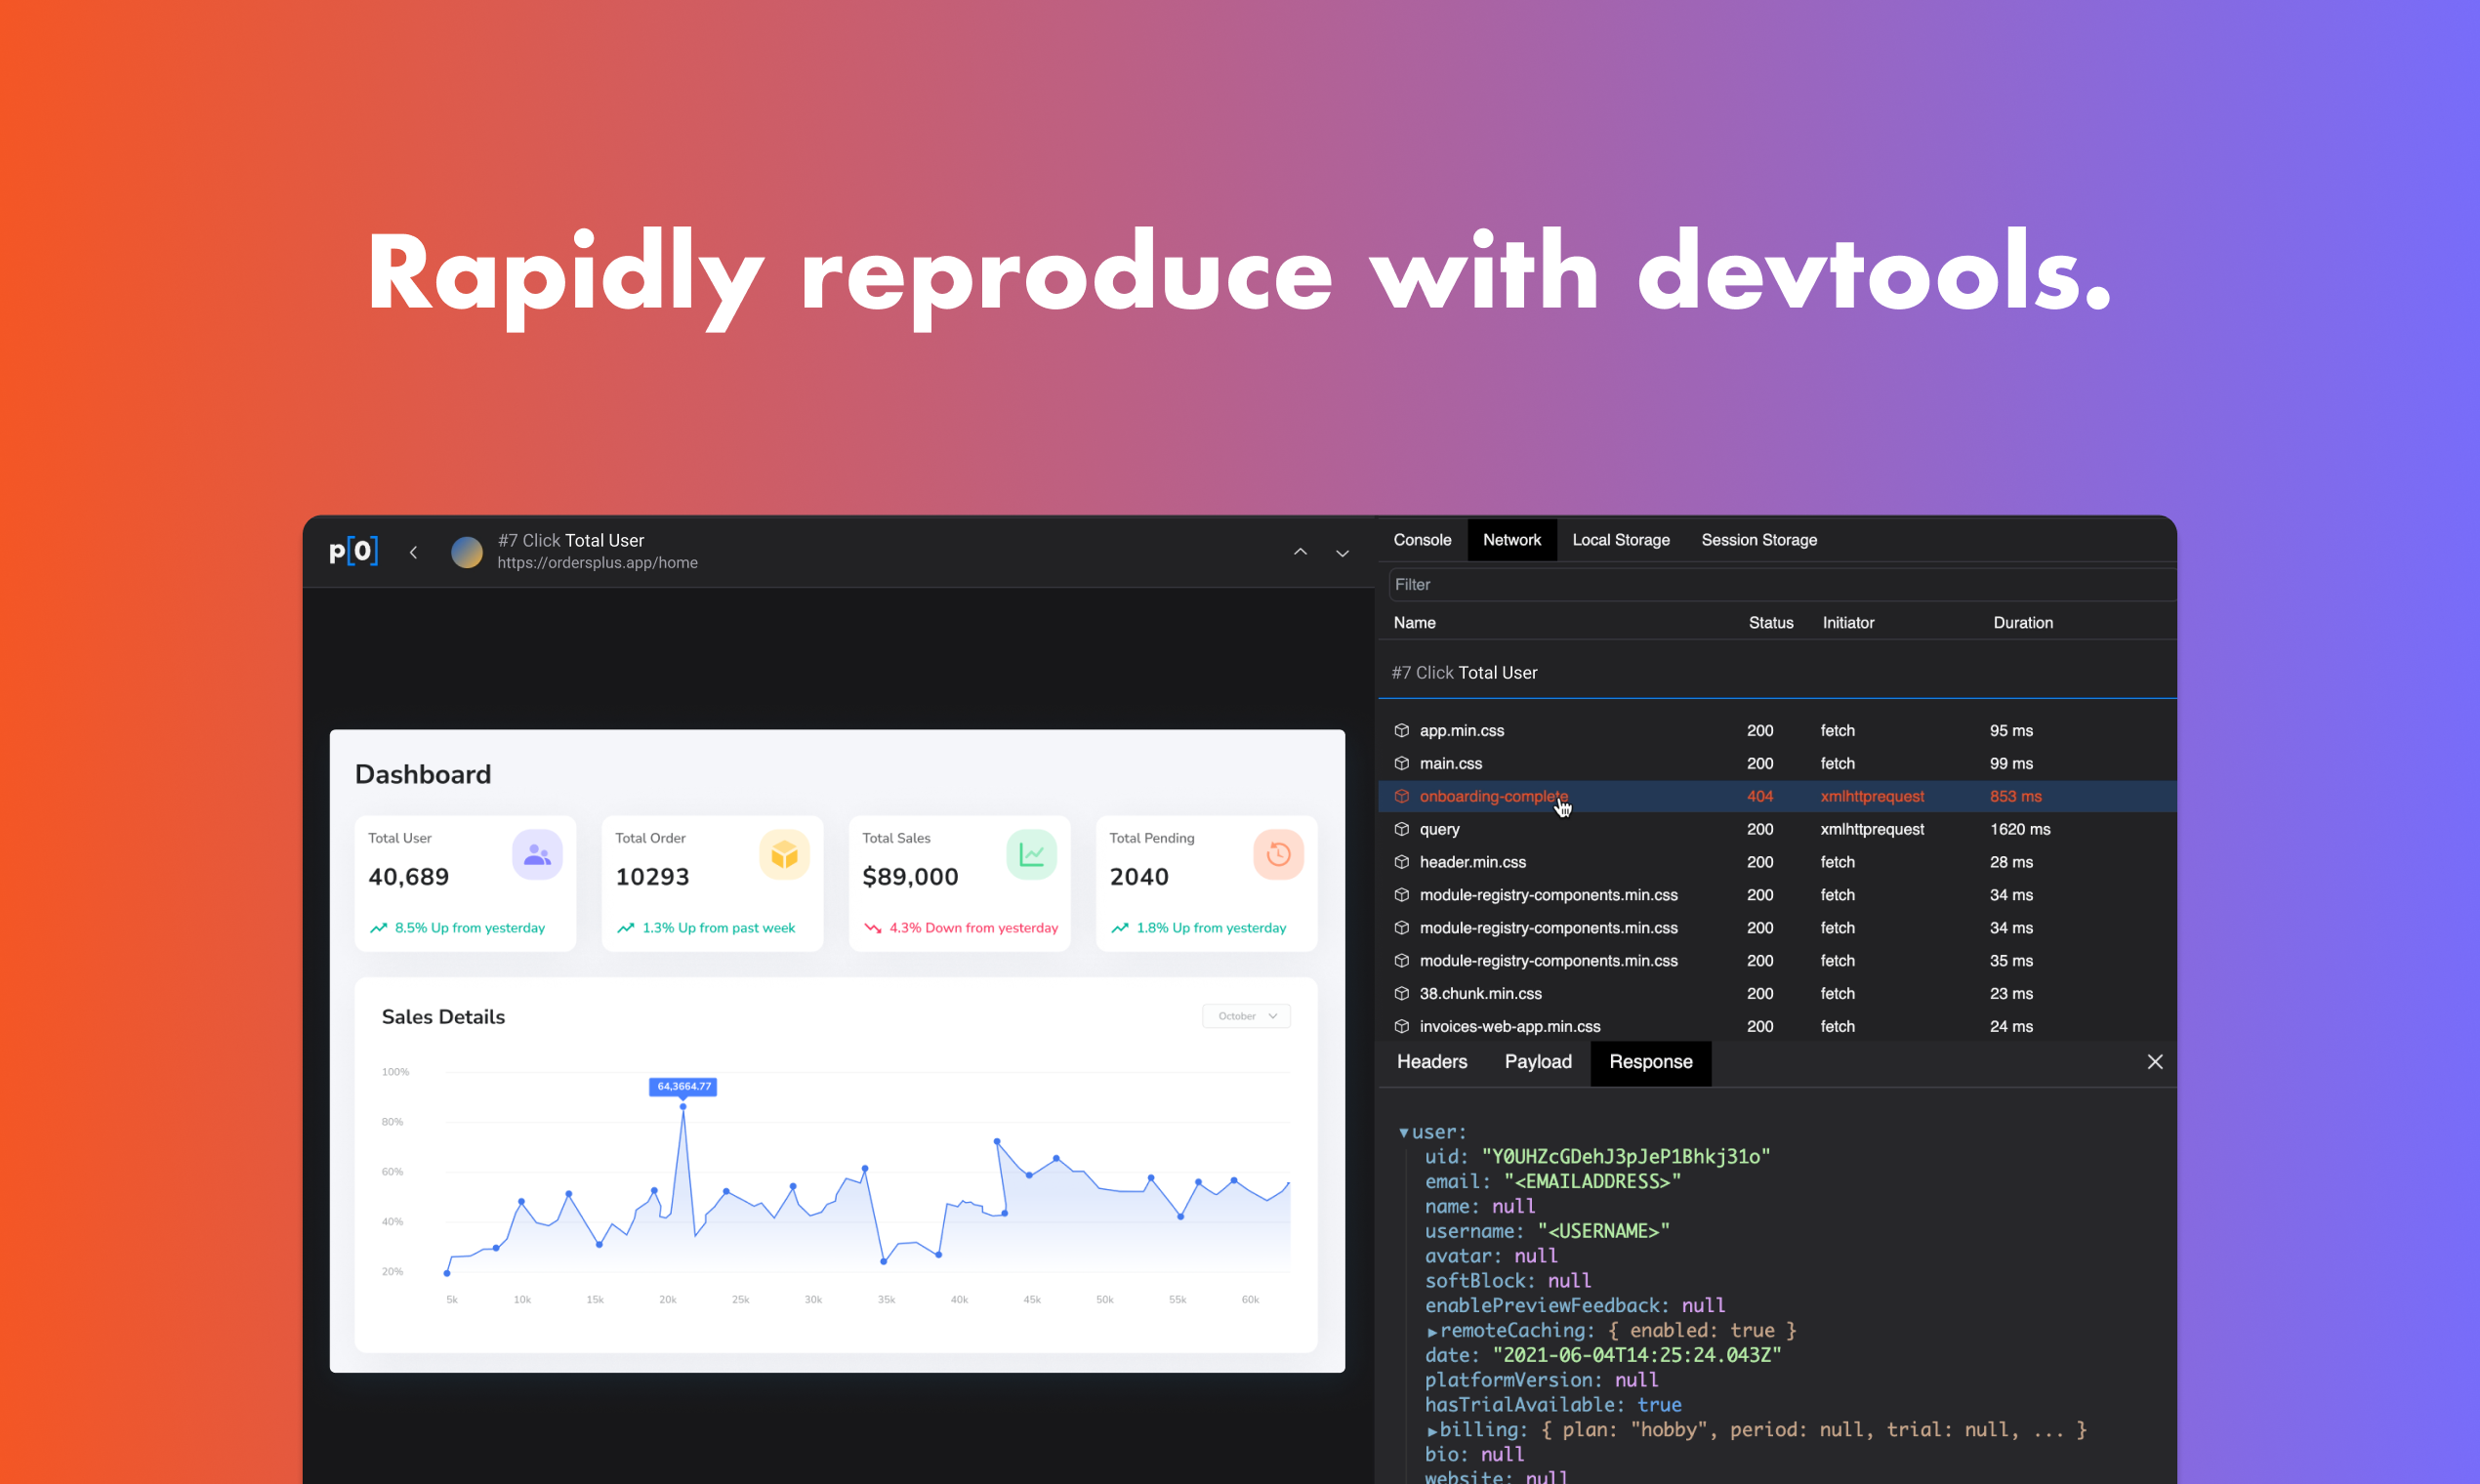This screenshot has height=1484, width=2480.
Task: Click the Total Order box icon
Action: point(784,854)
